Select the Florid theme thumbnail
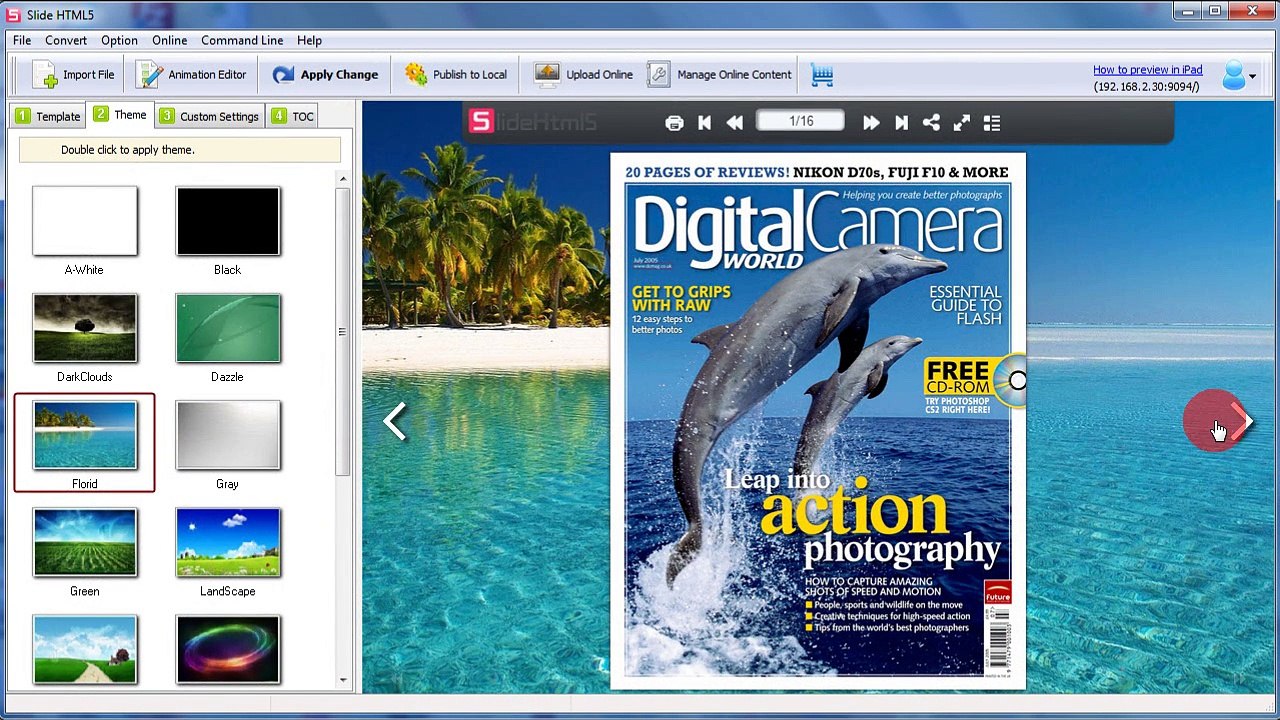This screenshot has height=720, width=1280. (x=85, y=435)
